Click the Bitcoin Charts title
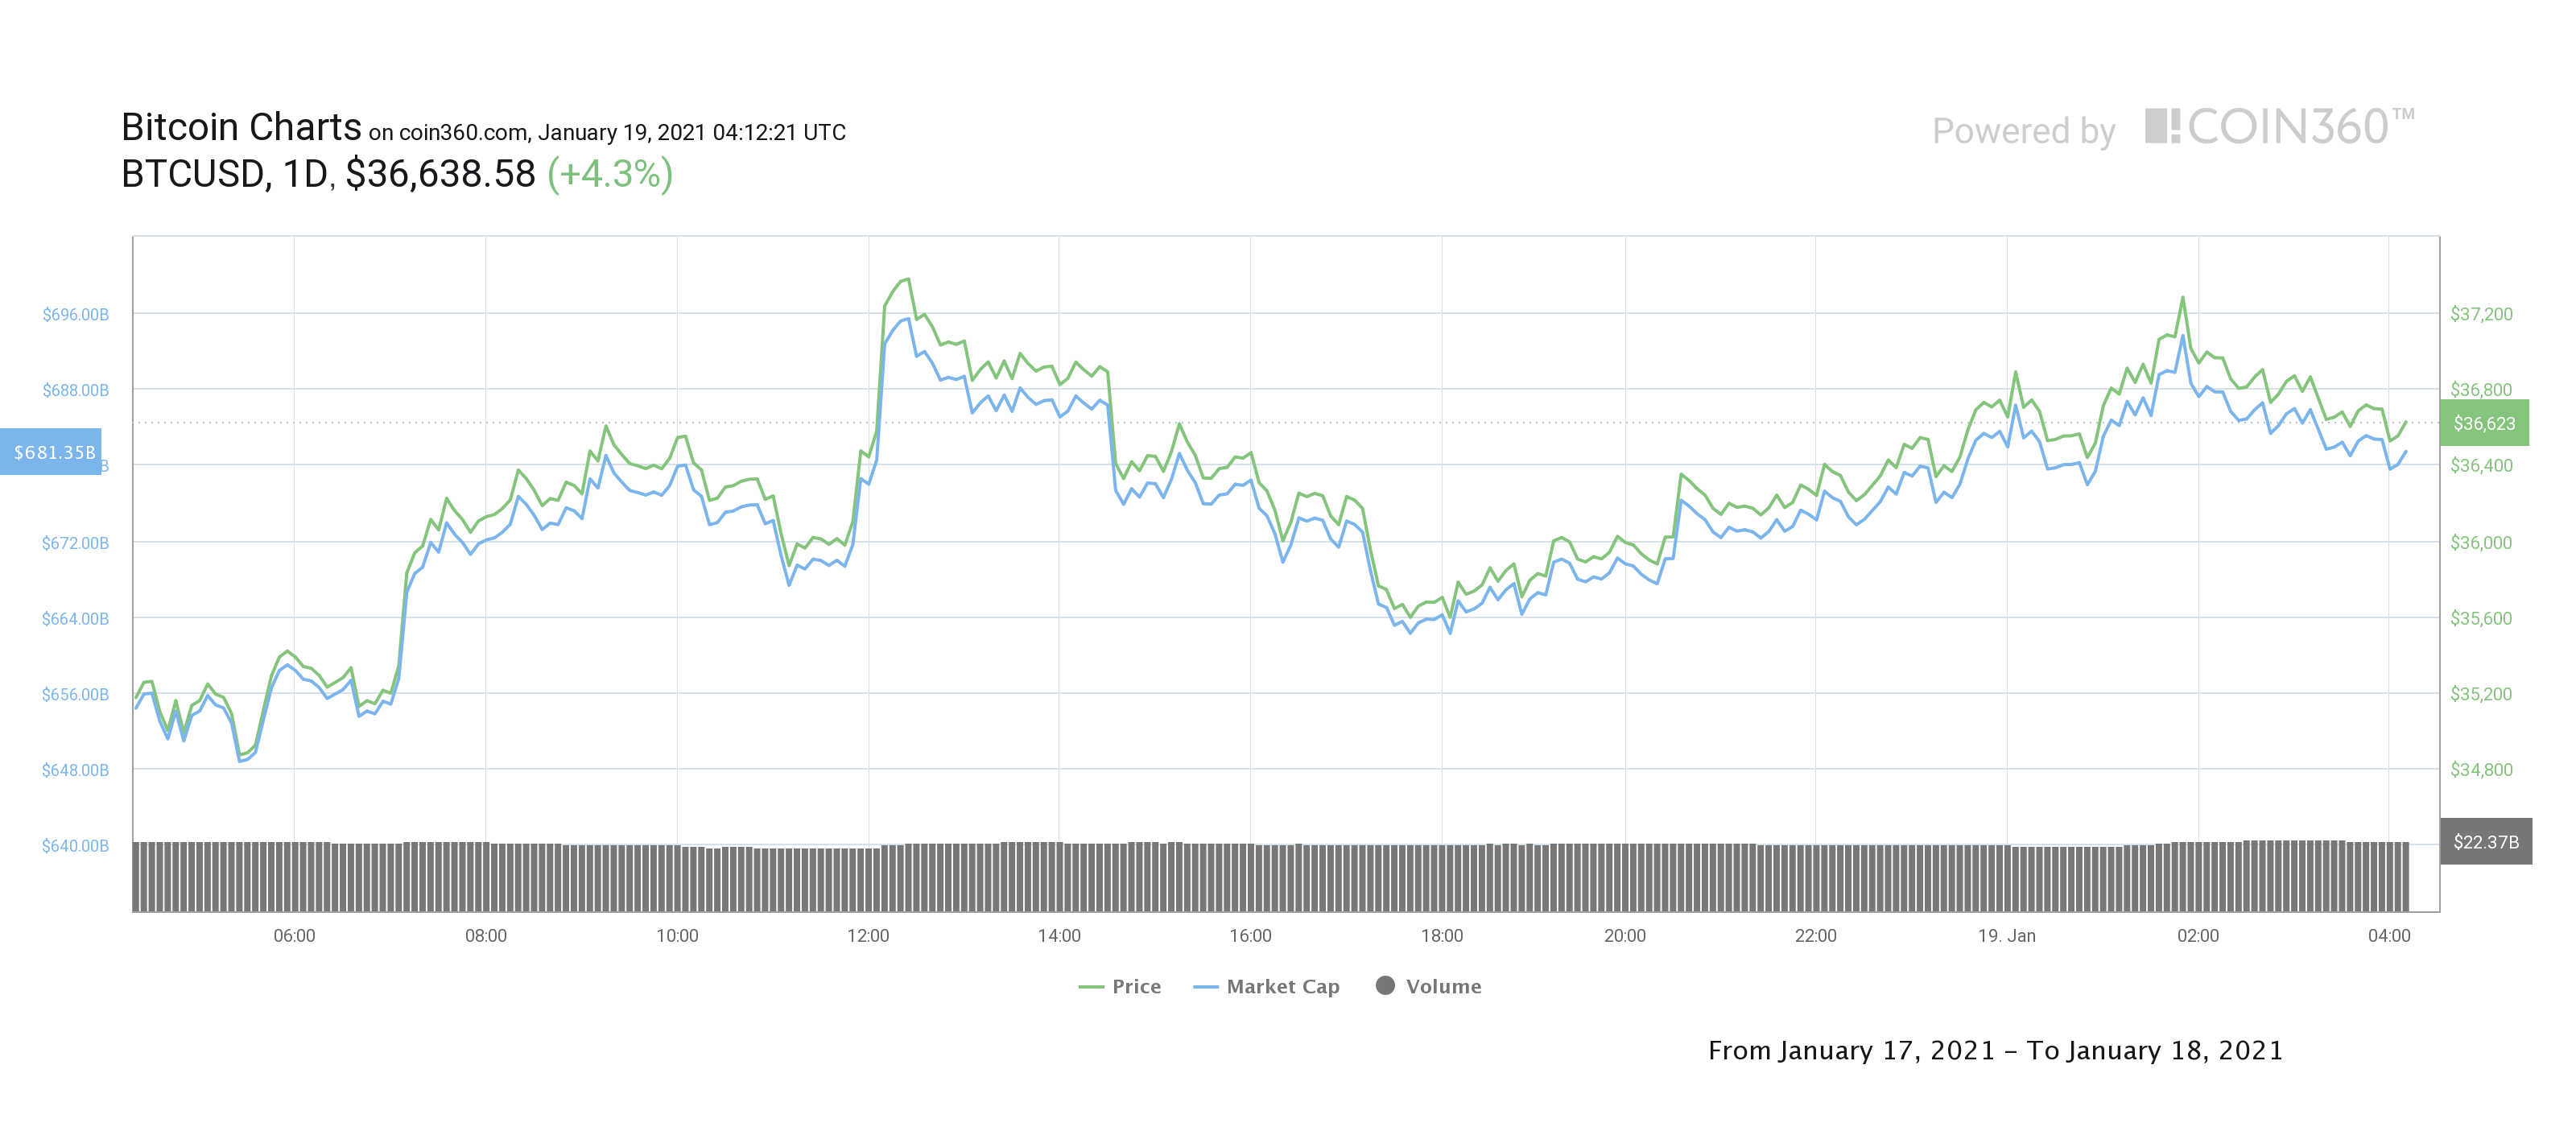 point(241,127)
